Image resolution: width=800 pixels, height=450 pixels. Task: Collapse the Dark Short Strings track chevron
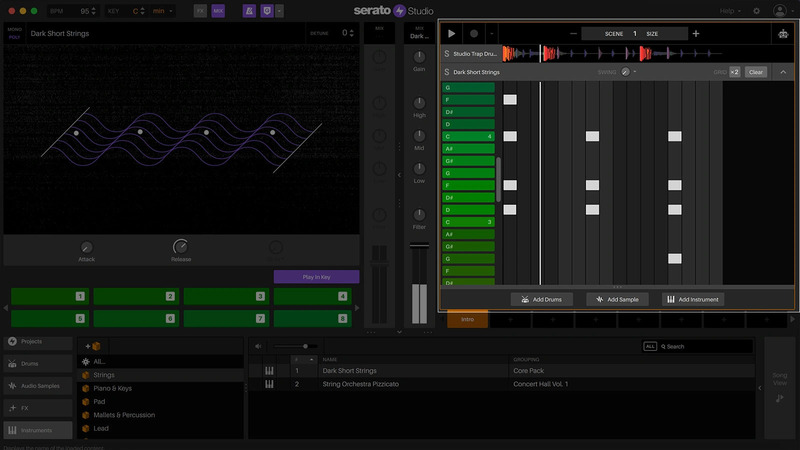pos(783,72)
